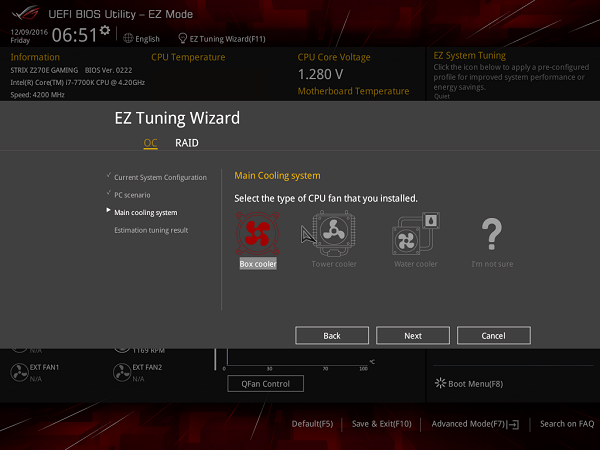Pick the Water cooler icon

416,234
